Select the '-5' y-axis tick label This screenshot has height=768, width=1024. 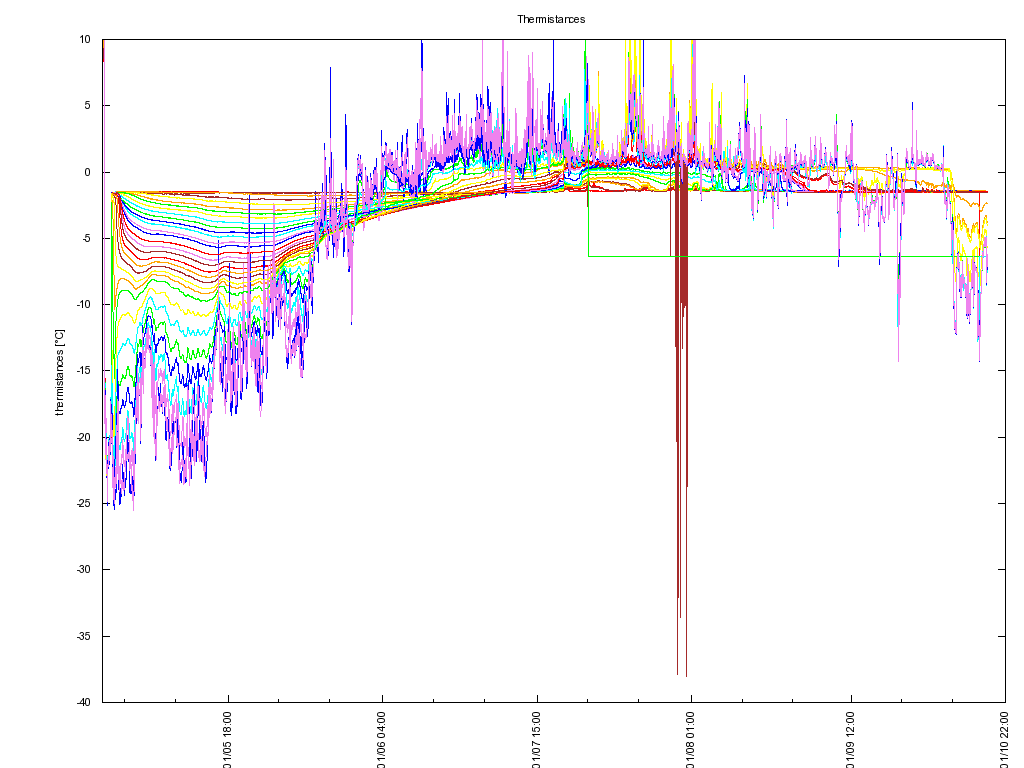pos(86,238)
